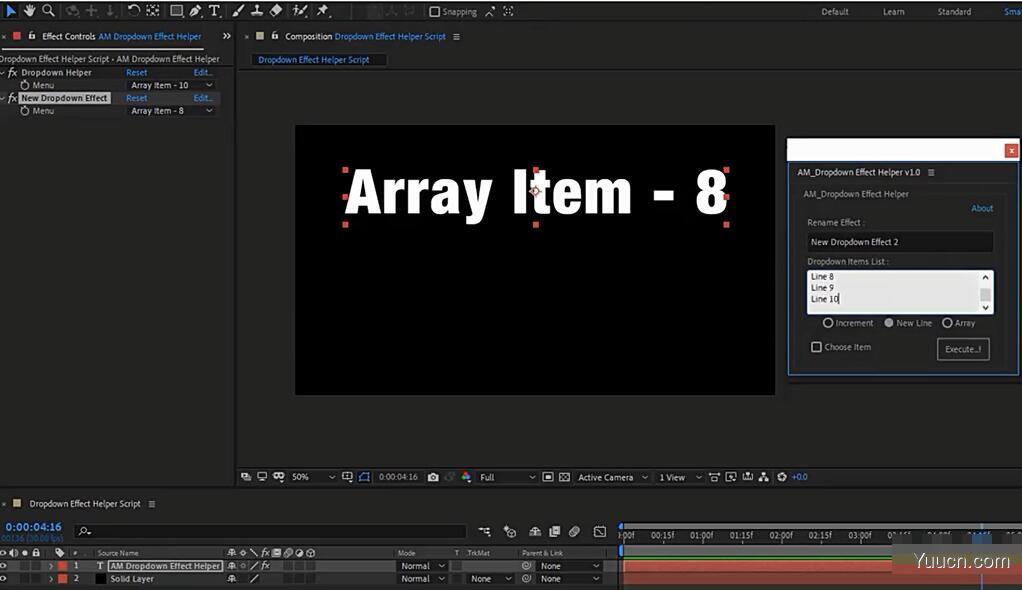Open Mode dropdown for Solid Layer
This screenshot has width=1022, height=590.
[x=422, y=578]
